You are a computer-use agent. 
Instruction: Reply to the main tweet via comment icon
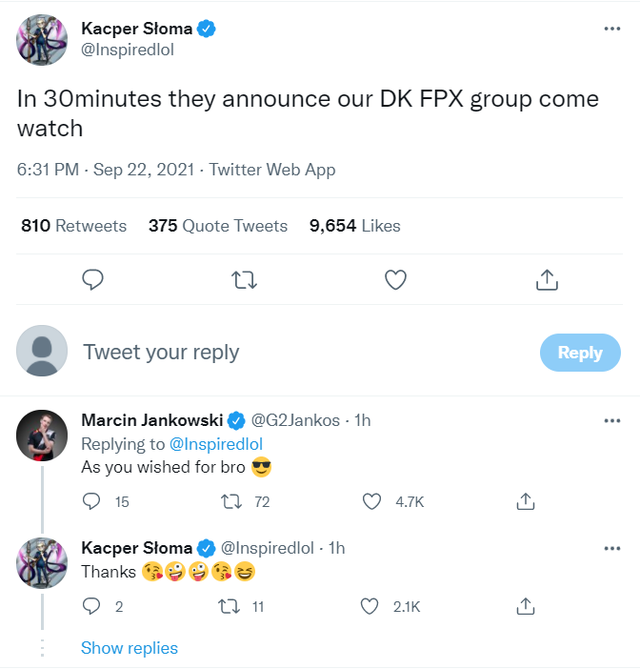[x=93, y=280]
